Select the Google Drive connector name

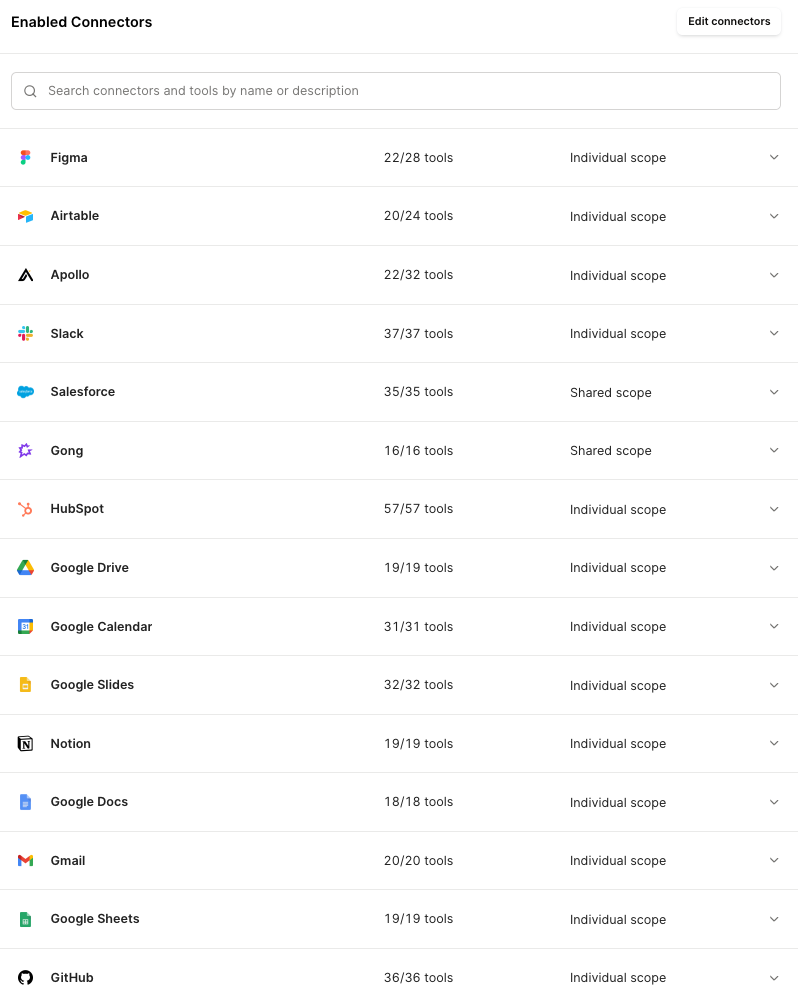point(90,568)
